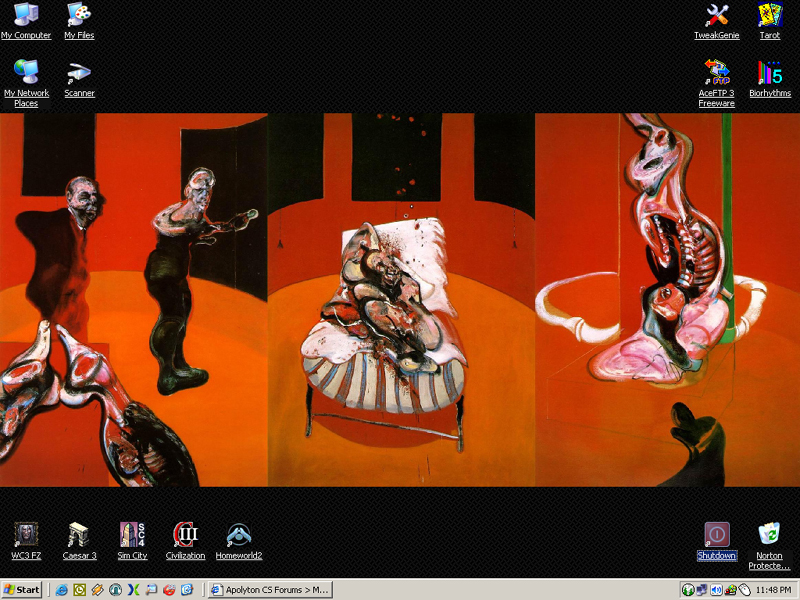Click the 11:48 PM system clock
800x600 pixels.
773,590
